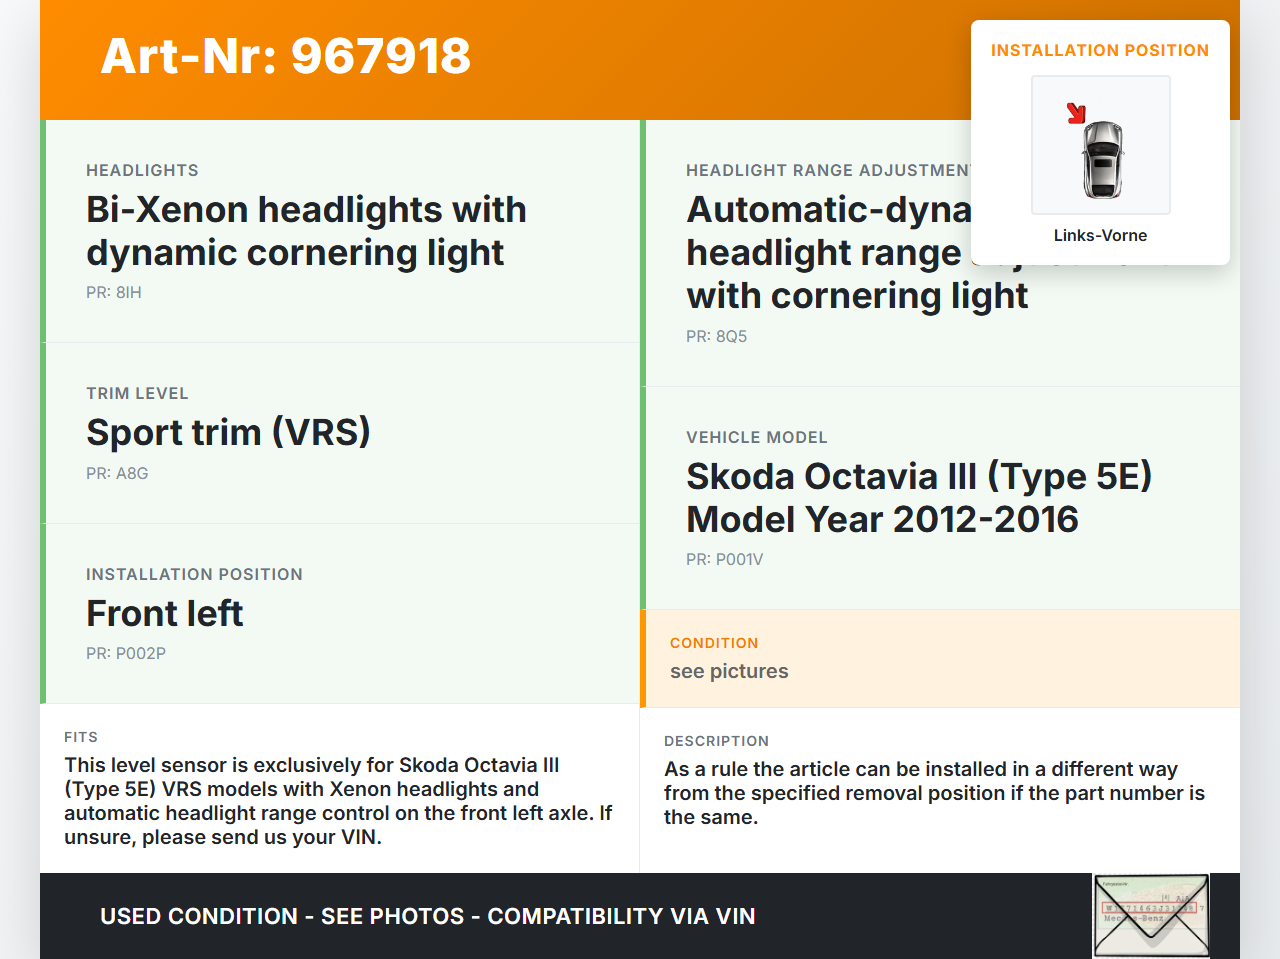Viewport: 1280px width, 959px height.
Task: Click the car diagram with red arrow
Action: pyautogui.click(x=1100, y=145)
